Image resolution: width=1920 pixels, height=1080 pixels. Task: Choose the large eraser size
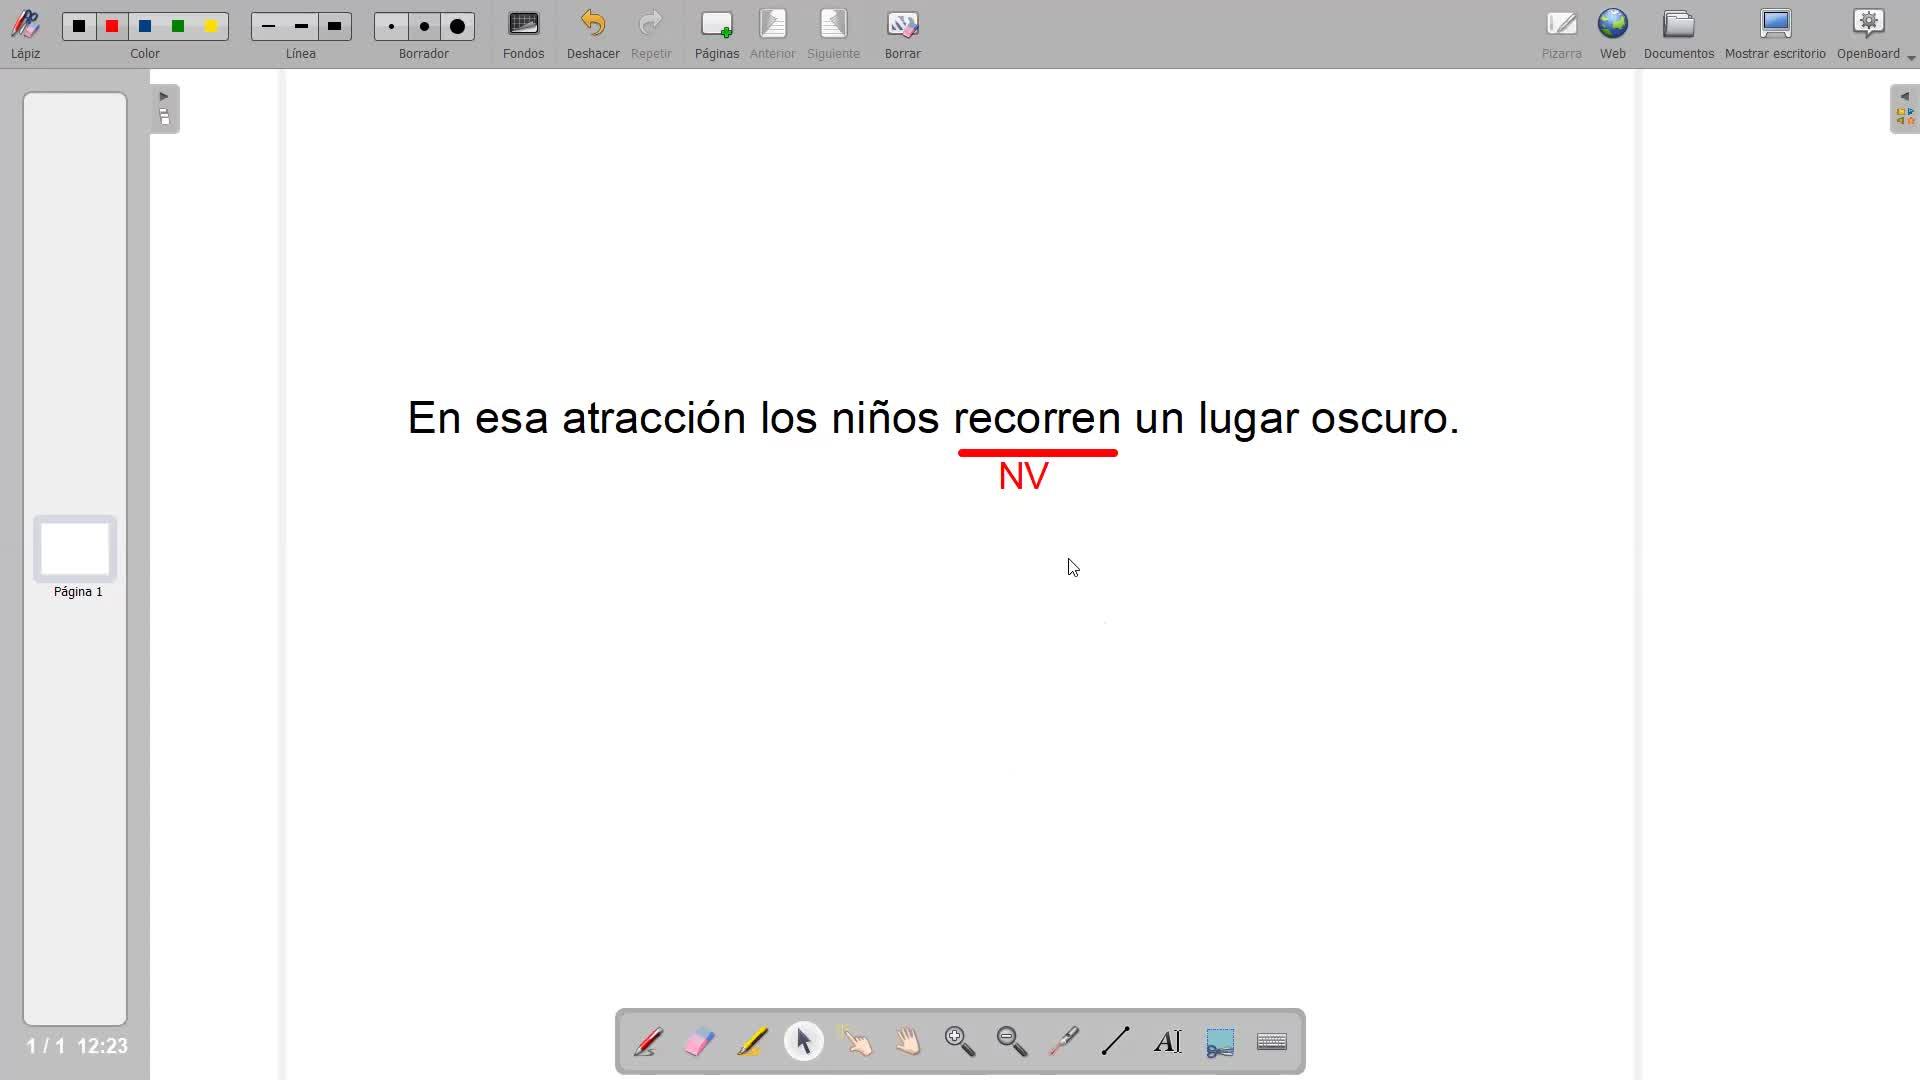coord(458,27)
